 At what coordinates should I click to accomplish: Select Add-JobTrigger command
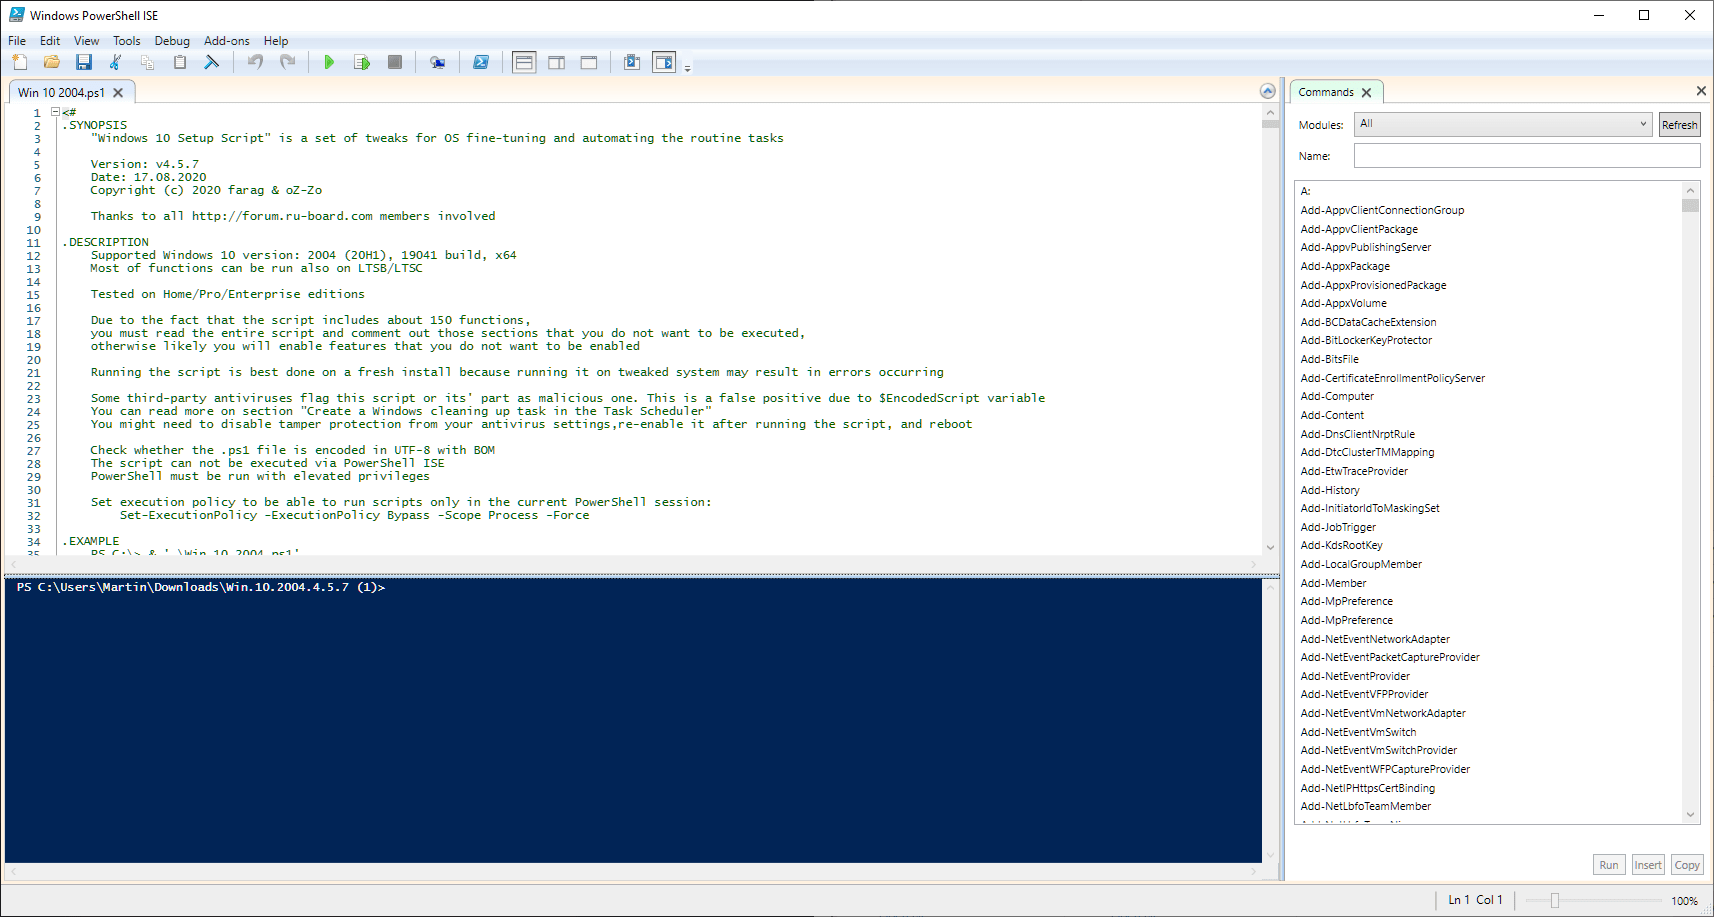click(x=1338, y=527)
